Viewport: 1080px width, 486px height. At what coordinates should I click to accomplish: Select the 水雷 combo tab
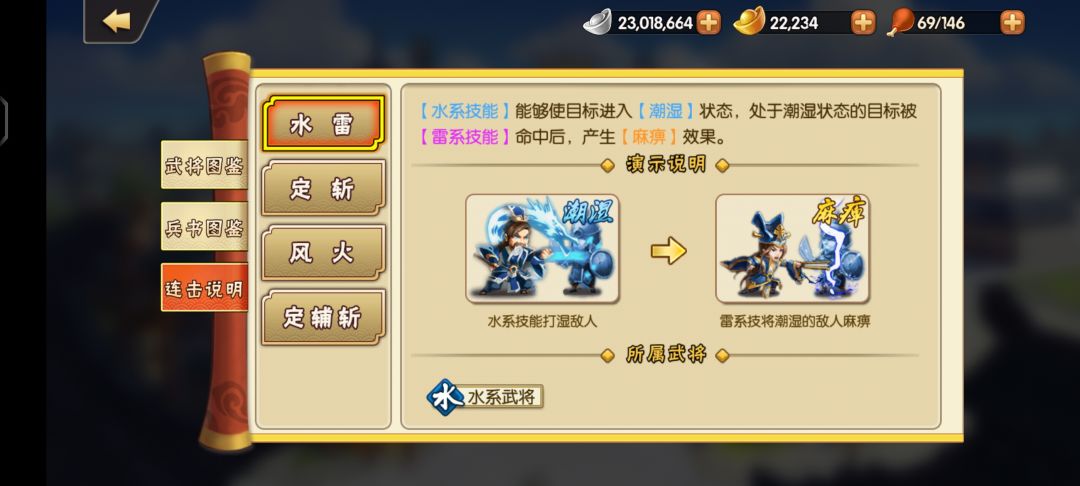[x=322, y=124]
